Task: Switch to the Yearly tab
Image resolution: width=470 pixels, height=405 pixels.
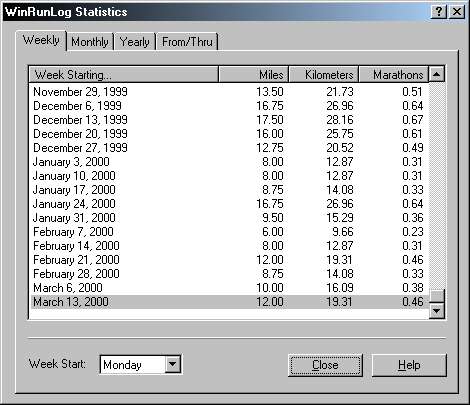Action: (x=135, y=42)
